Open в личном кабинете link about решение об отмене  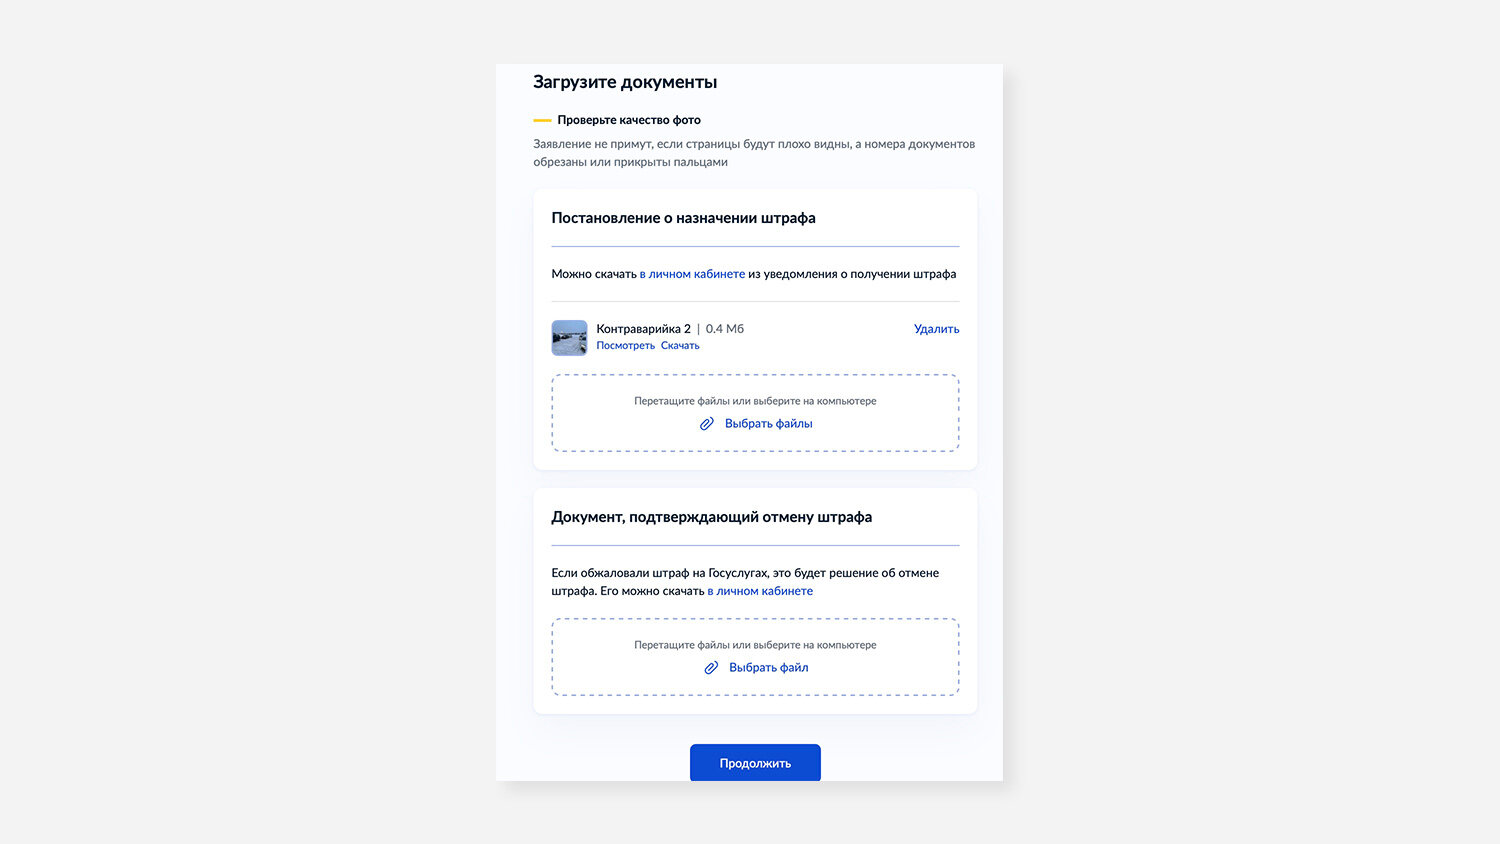pyautogui.click(x=760, y=591)
